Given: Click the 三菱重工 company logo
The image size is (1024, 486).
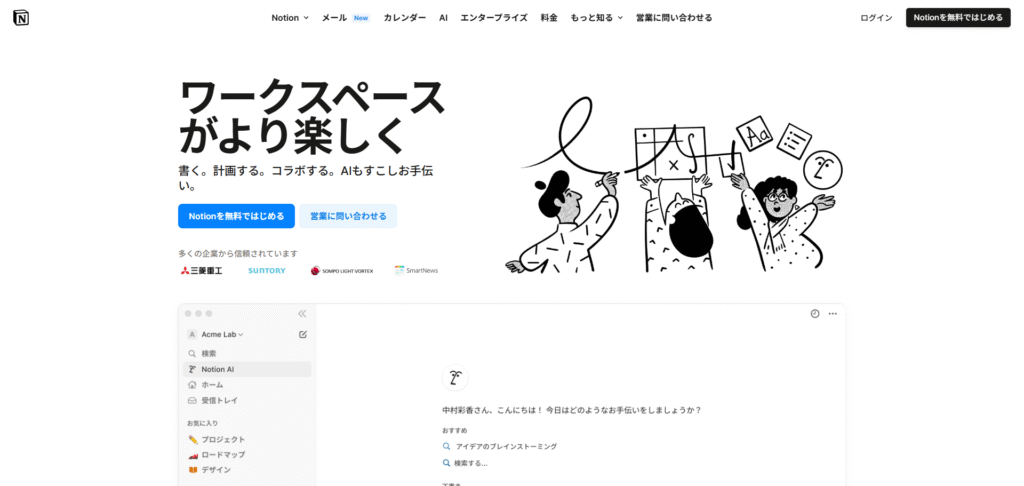Looking at the screenshot, I should [201, 270].
